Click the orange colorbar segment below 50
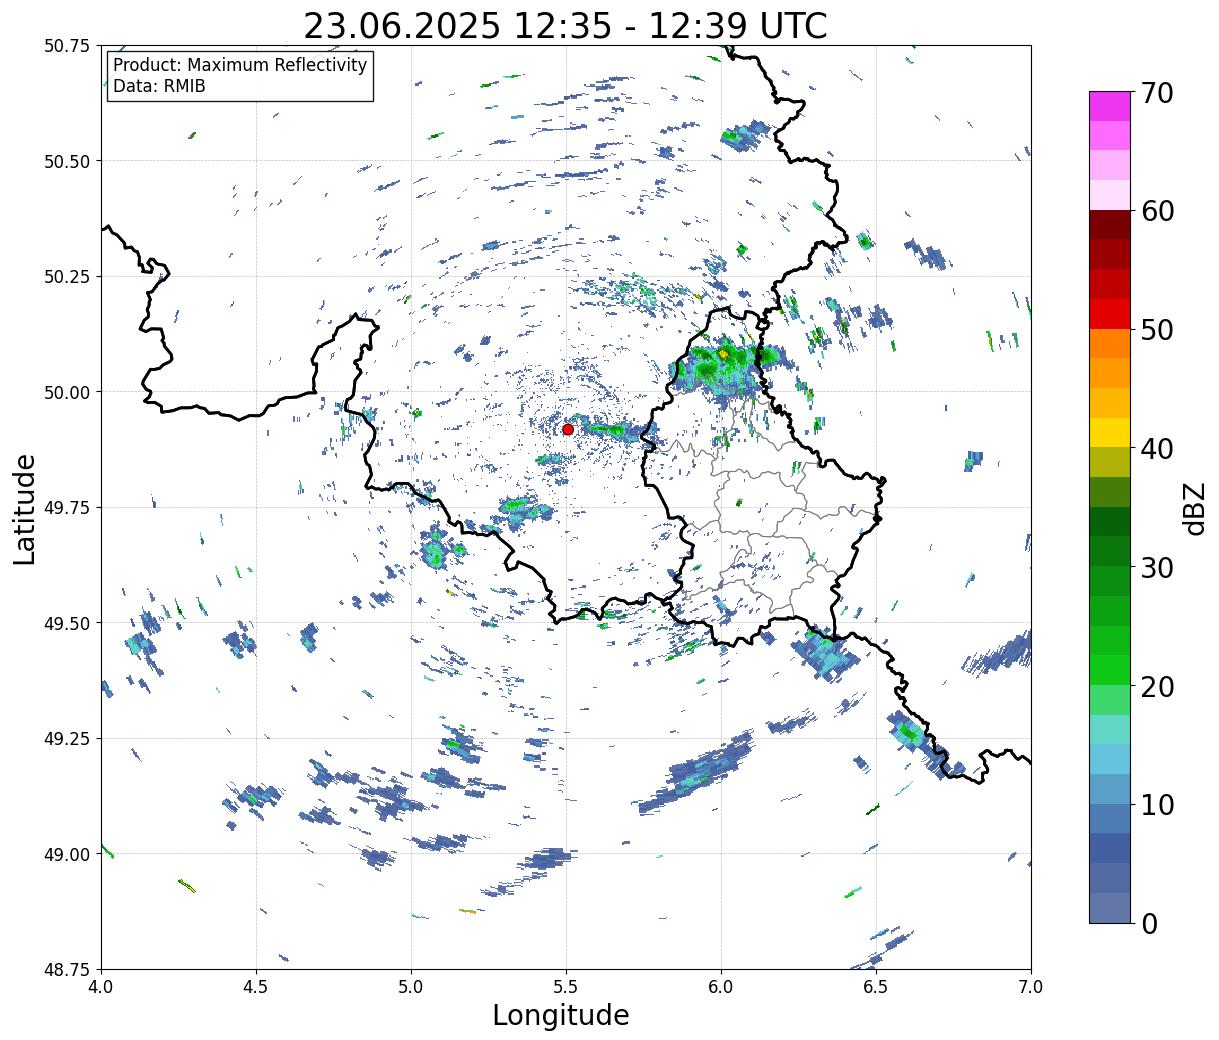Screen dimensions: 1219x1040 [x=1110, y=344]
